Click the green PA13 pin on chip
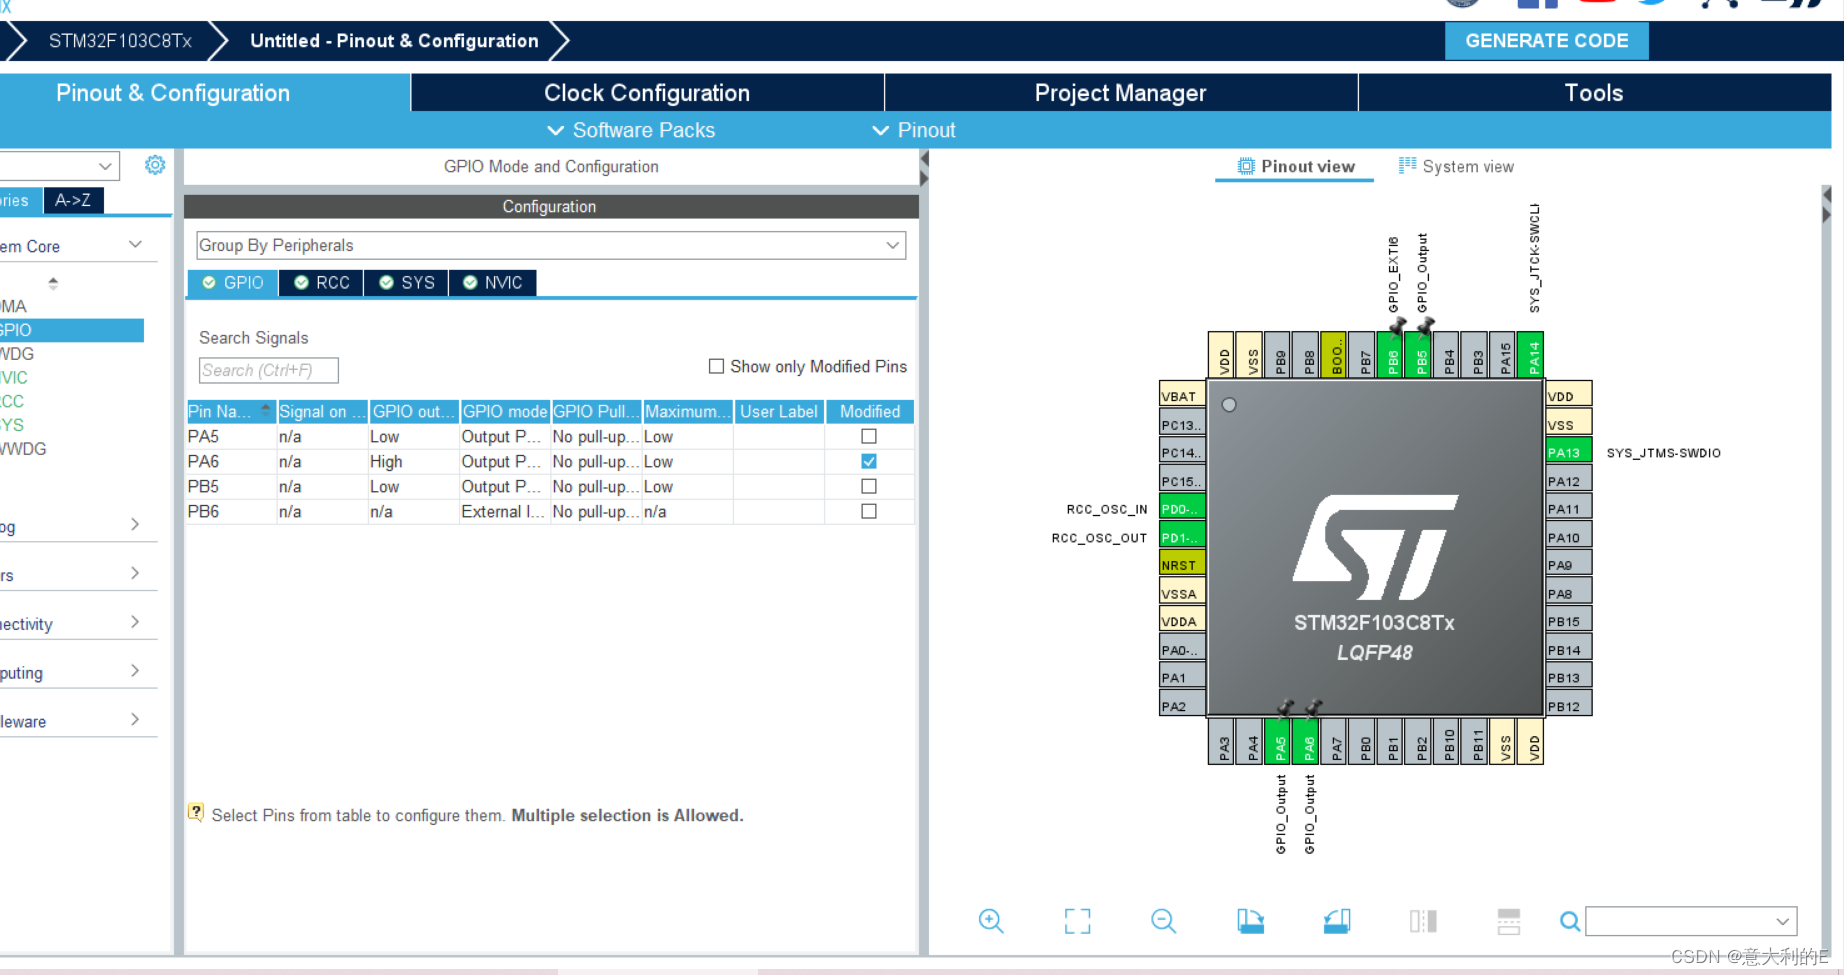Viewport: 1844px width, 975px height. 1569,452
